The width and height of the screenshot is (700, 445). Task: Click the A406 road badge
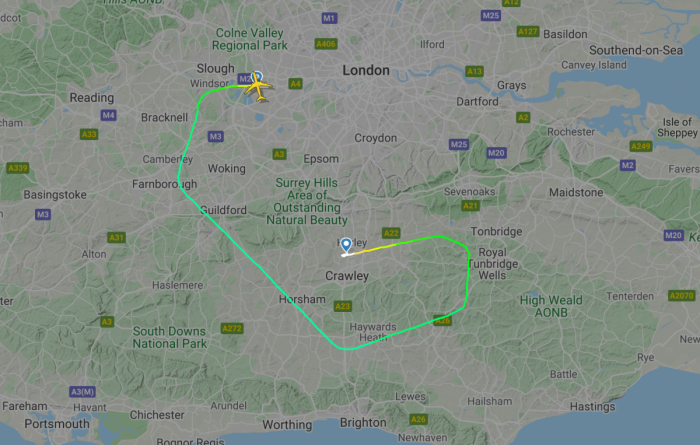pos(326,44)
